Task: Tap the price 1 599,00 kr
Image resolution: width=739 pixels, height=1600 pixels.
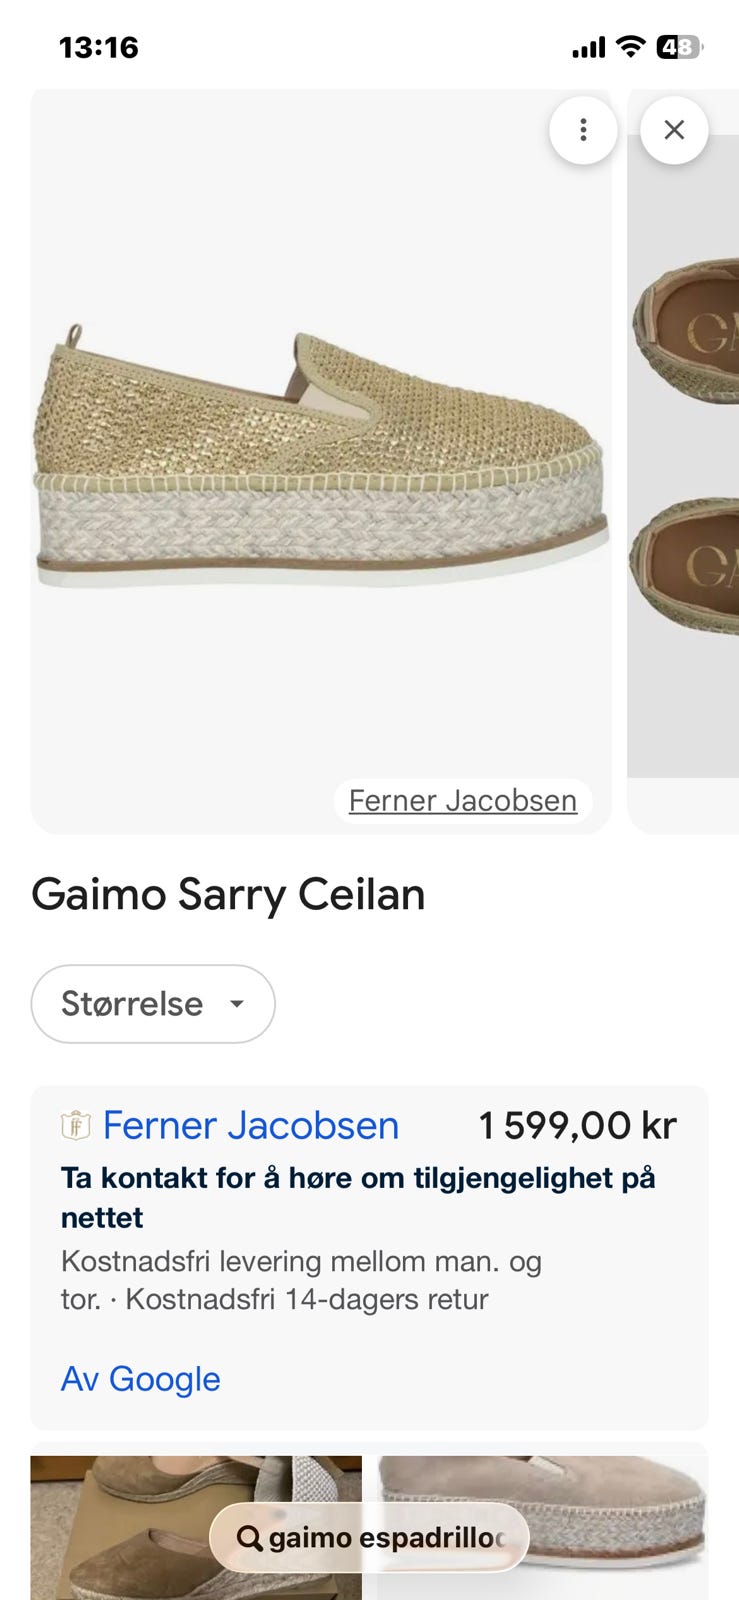Action: (x=577, y=1125)
